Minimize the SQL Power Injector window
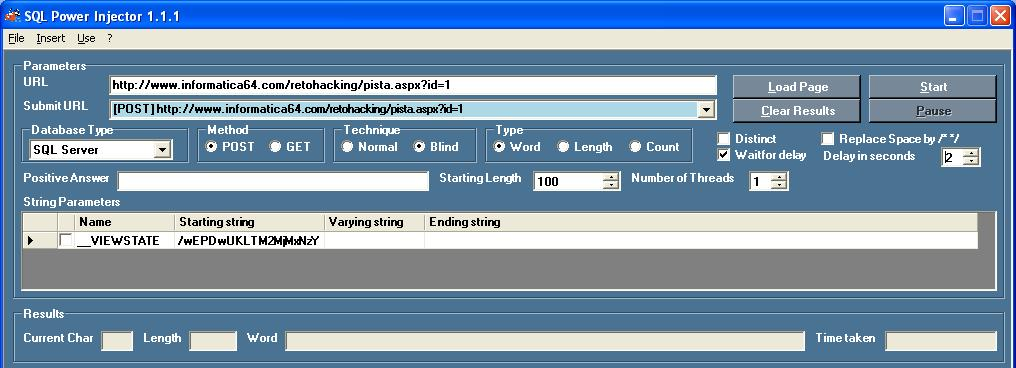1016x368 pixels. pos(954,16)
